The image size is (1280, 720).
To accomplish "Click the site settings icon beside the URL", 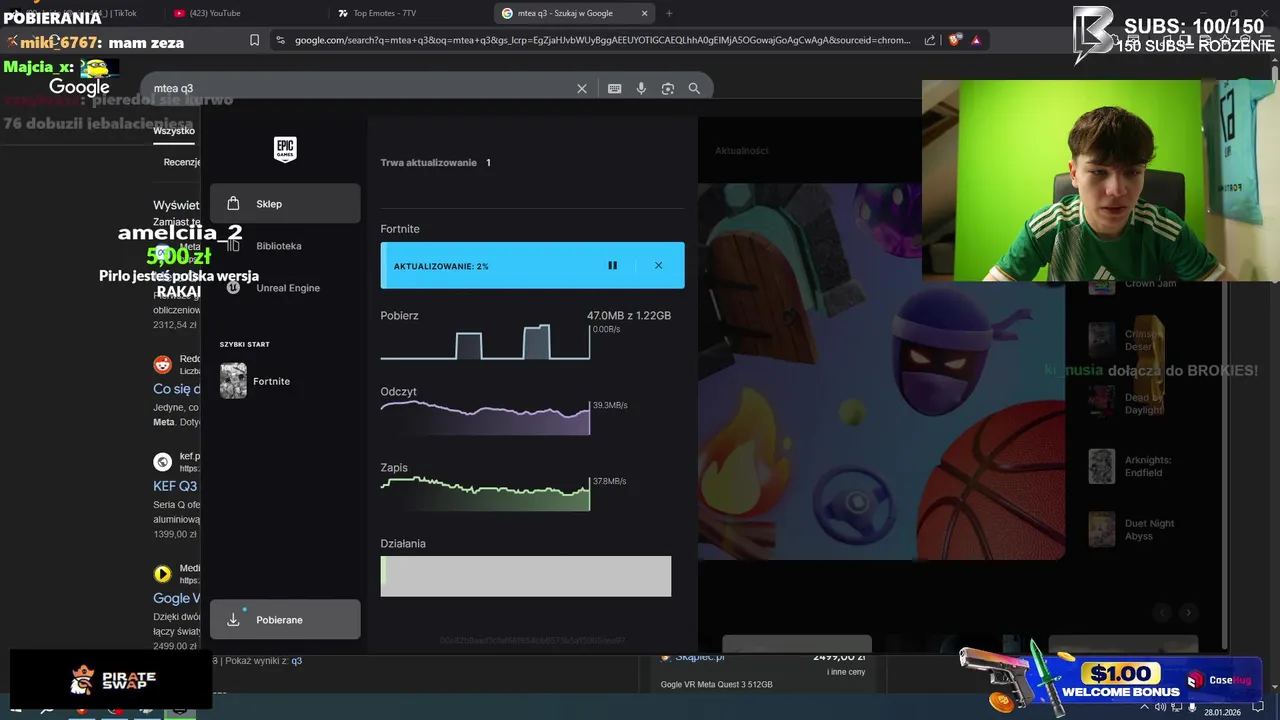I will (280, 40).
